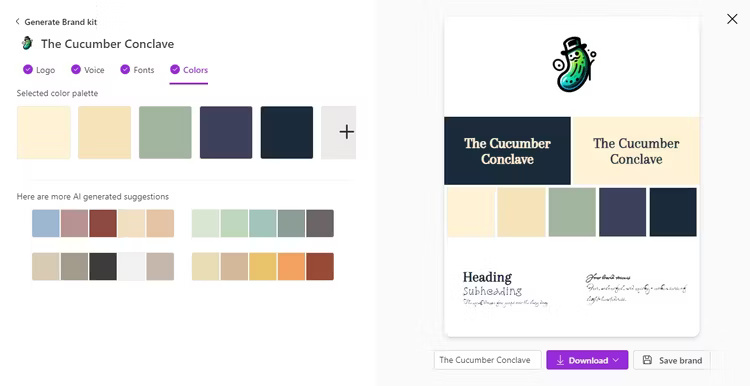Choose the yellow-orange suggested palette
The width and height of the screenshot is (750, 386).
tap(263, 266)
